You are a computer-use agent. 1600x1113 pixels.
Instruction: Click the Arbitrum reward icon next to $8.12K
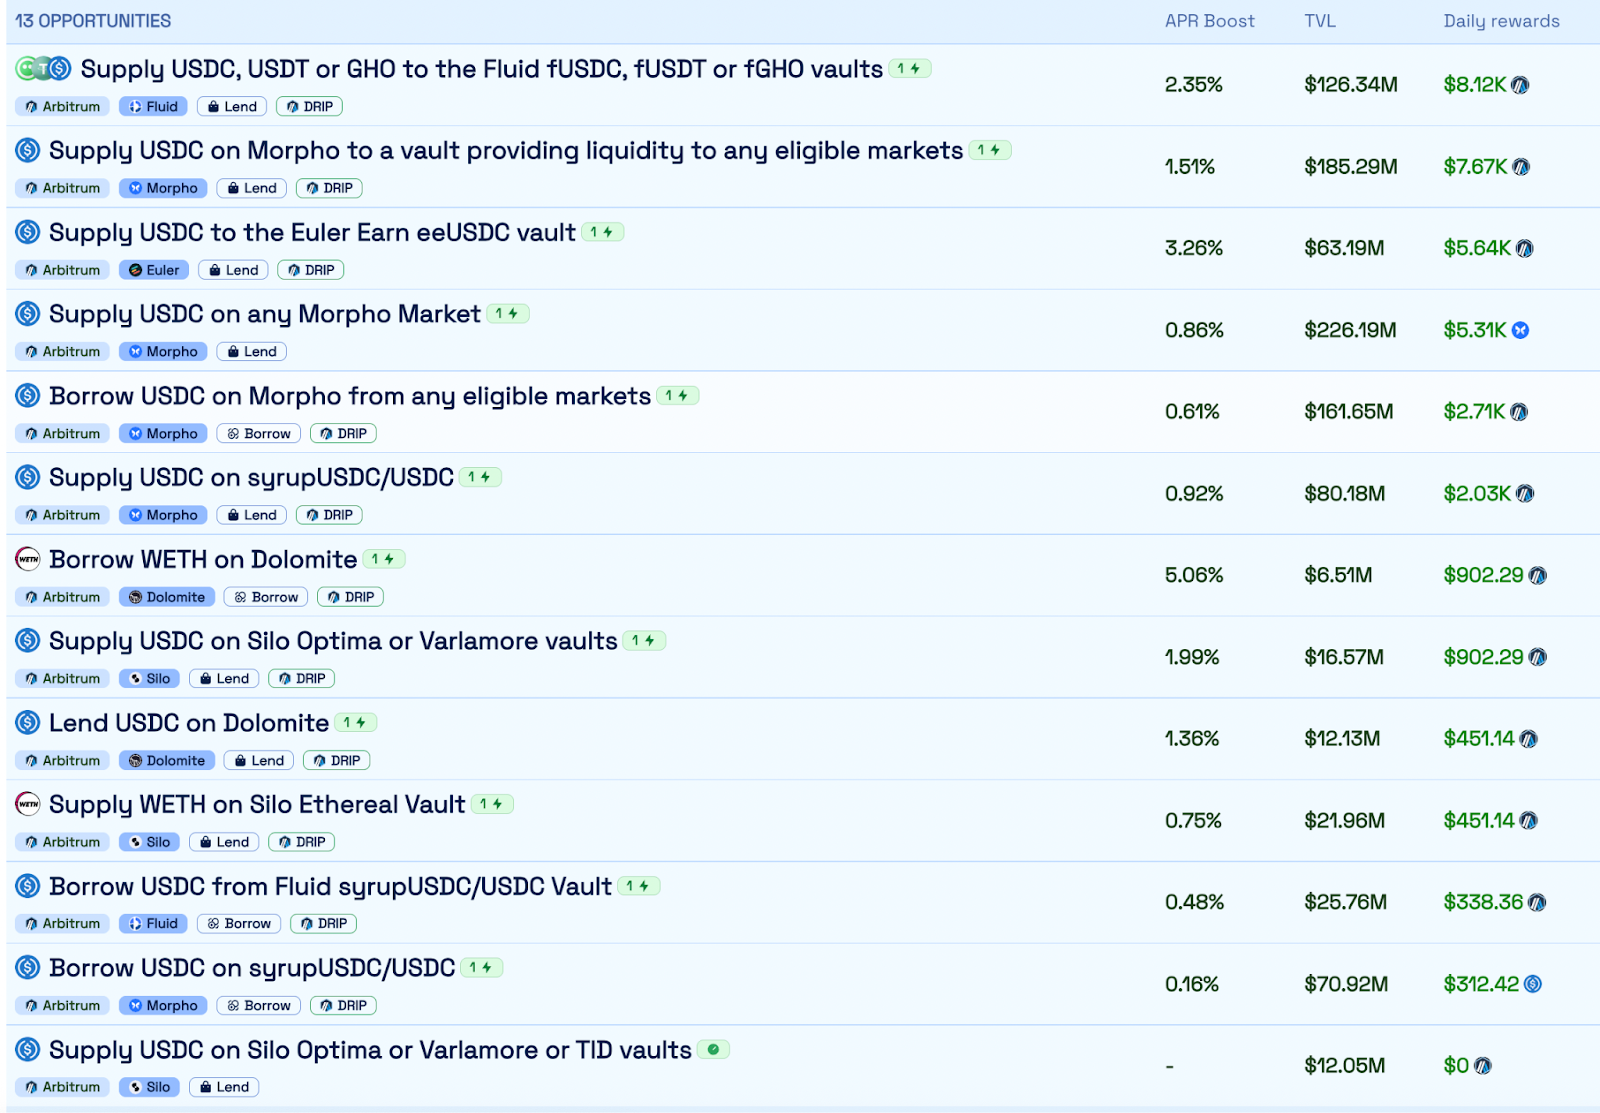point(1520,85)
